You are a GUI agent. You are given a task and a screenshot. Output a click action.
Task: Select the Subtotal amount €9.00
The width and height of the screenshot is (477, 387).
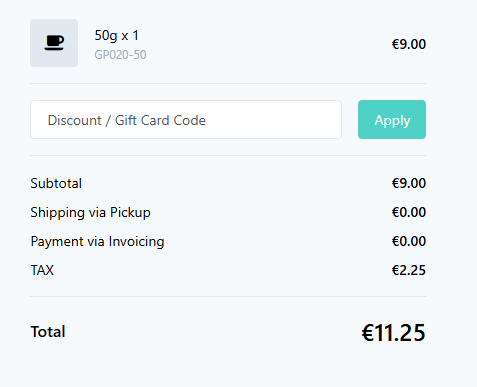point(409,183)
